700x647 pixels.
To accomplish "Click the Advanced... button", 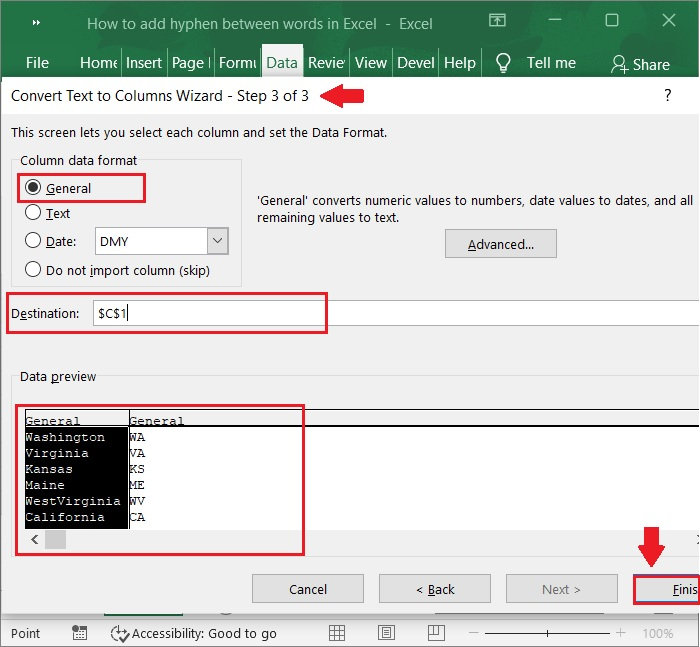I will (500, 244).
